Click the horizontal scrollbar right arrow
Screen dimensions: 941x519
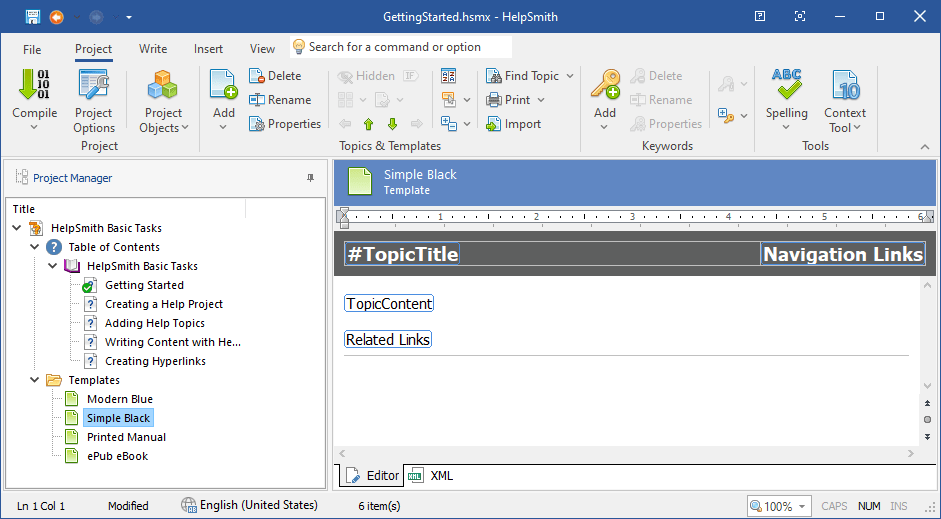point(911,454)
